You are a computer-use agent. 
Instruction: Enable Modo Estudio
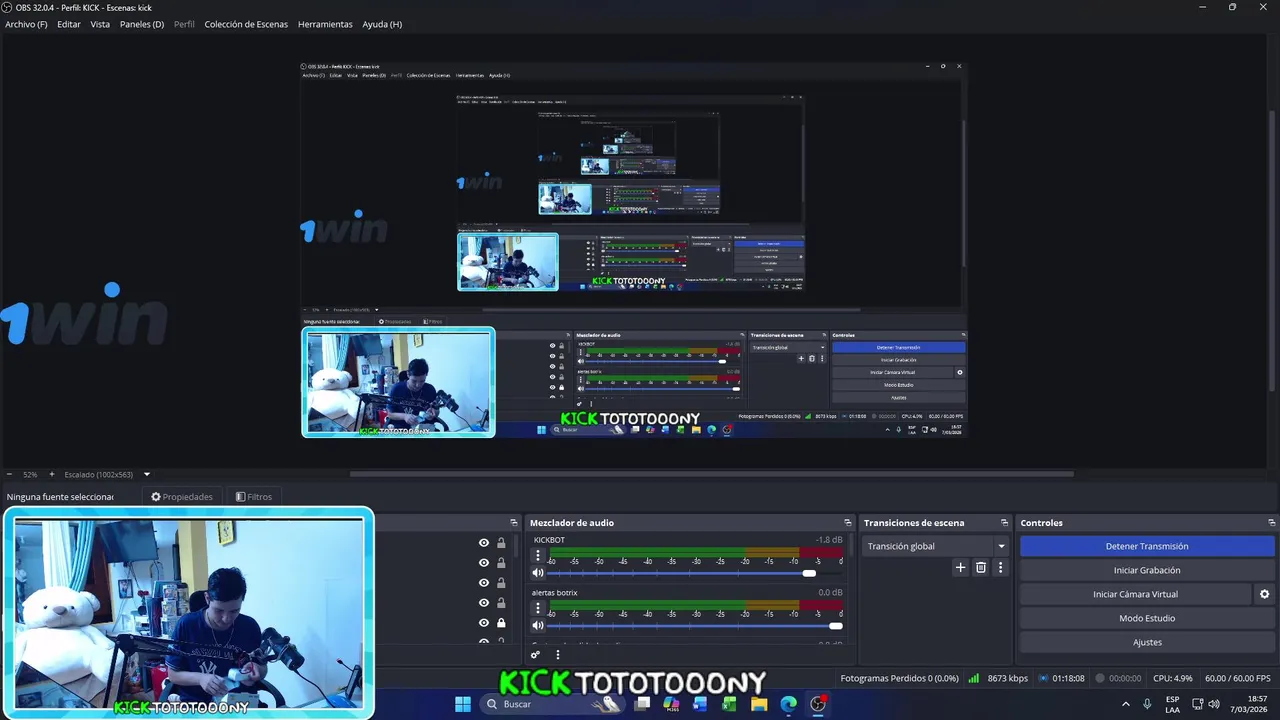tap(1147, 618)
